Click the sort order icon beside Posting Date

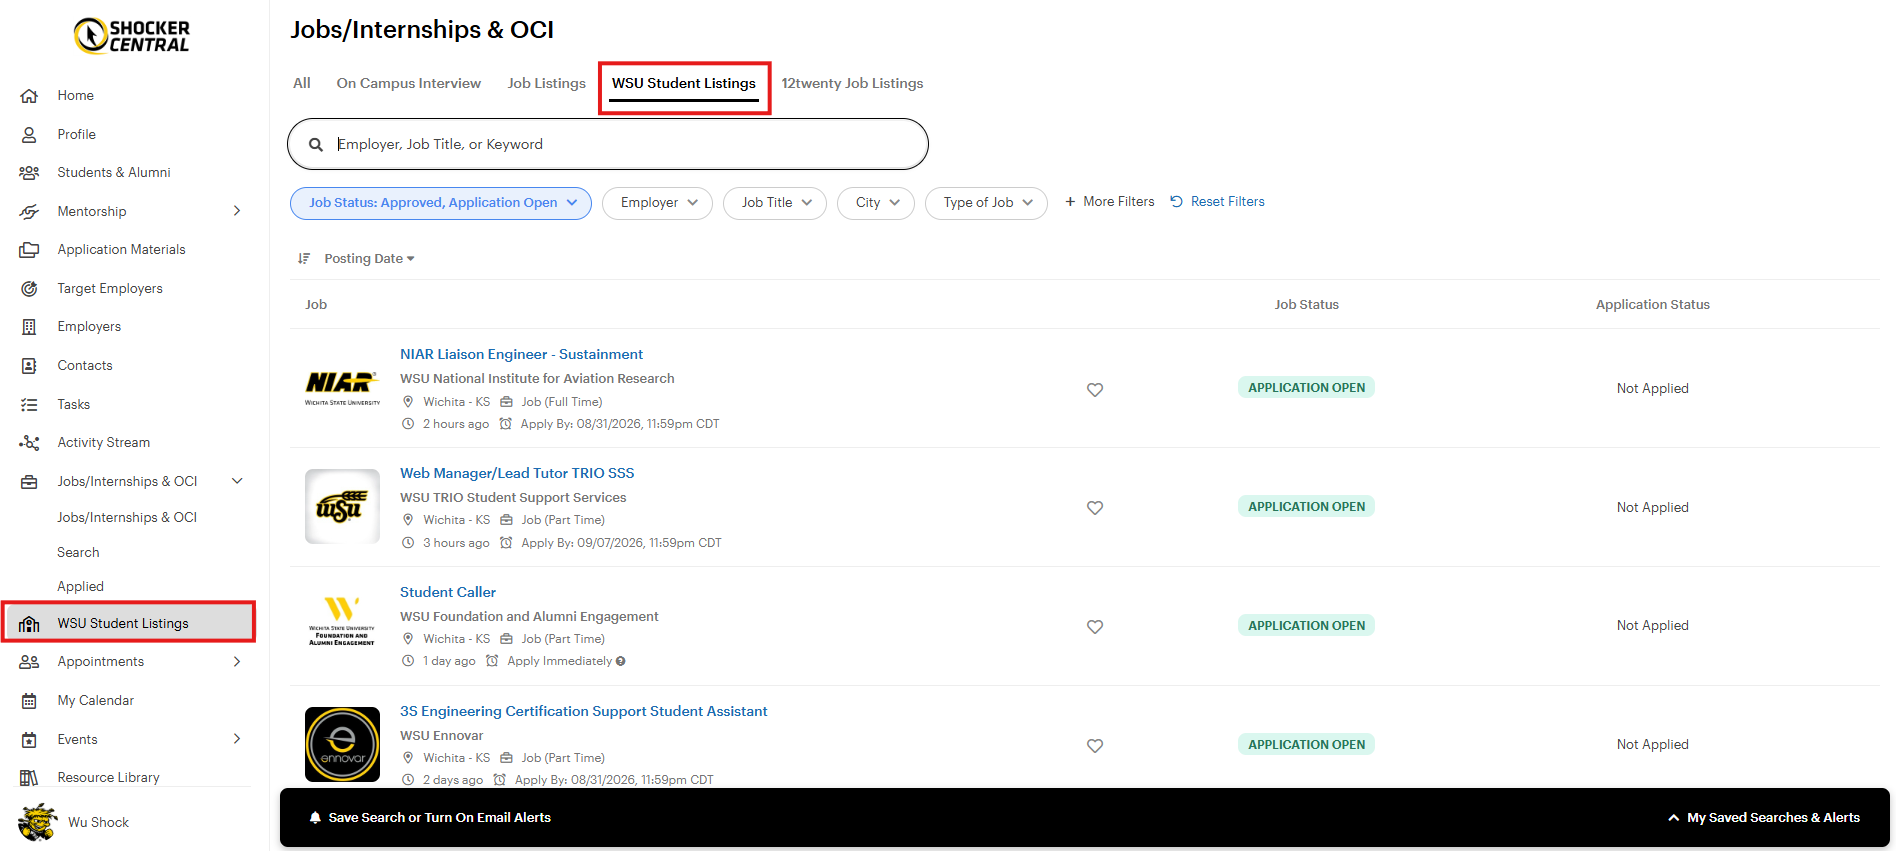(x=304, y=259)
